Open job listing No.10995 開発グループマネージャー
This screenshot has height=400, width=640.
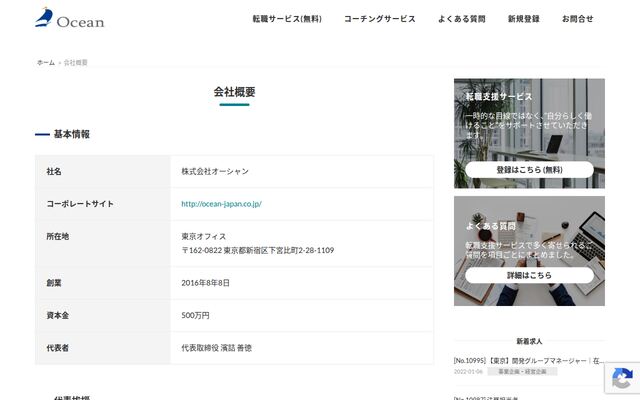[x=529, y=361]
